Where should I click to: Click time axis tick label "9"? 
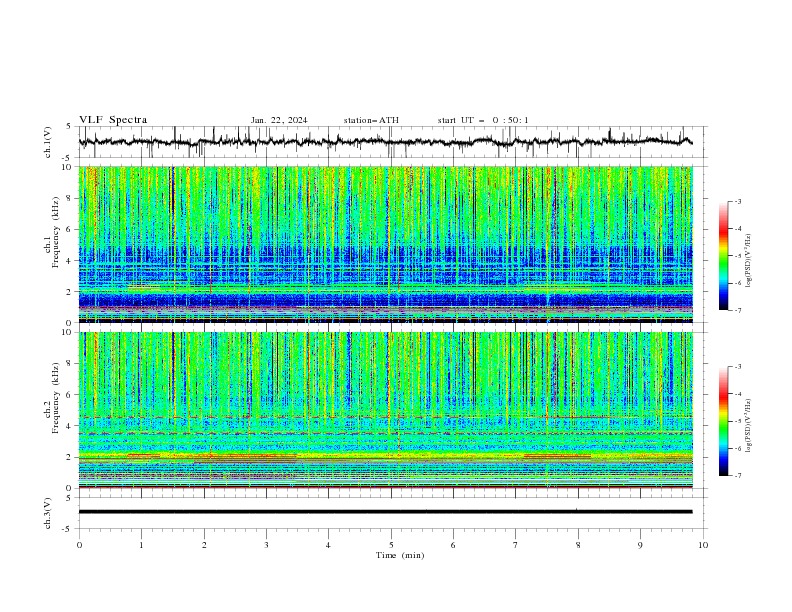(640, 545)
